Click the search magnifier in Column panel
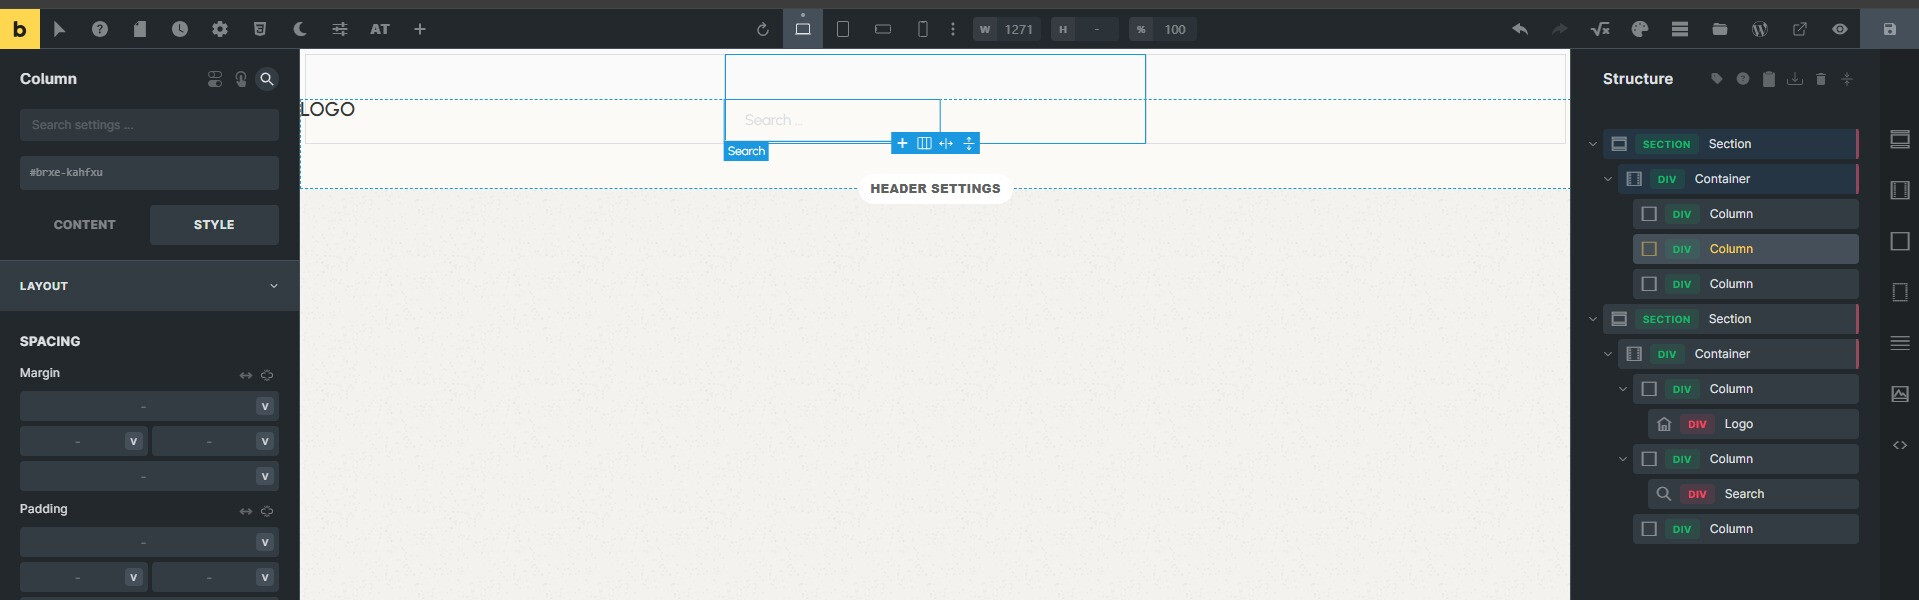 click(x=267, y=79)
